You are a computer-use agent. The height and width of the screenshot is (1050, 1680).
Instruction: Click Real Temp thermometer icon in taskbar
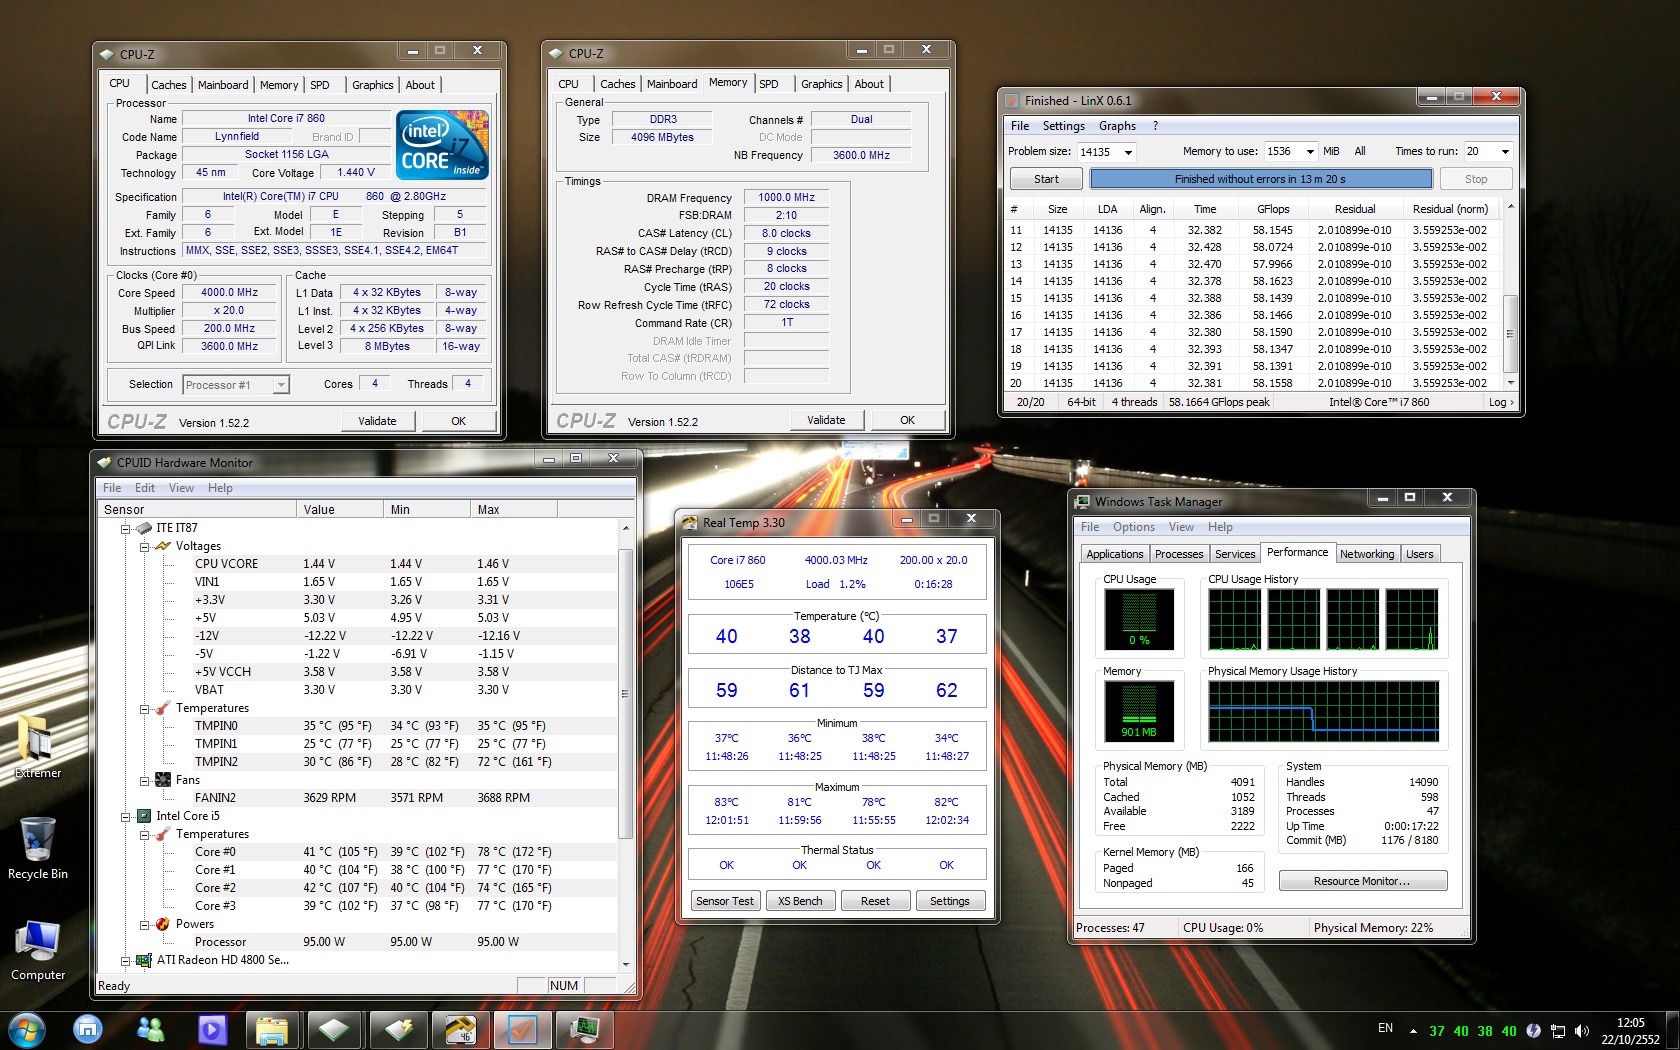pos(460,1028)
